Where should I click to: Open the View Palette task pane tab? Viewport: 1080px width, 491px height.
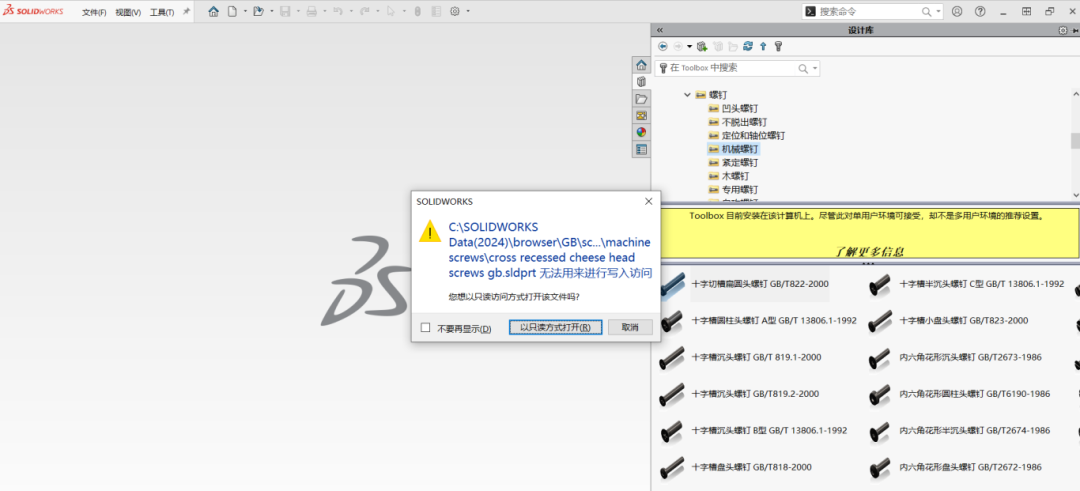[x=641, y=116]
